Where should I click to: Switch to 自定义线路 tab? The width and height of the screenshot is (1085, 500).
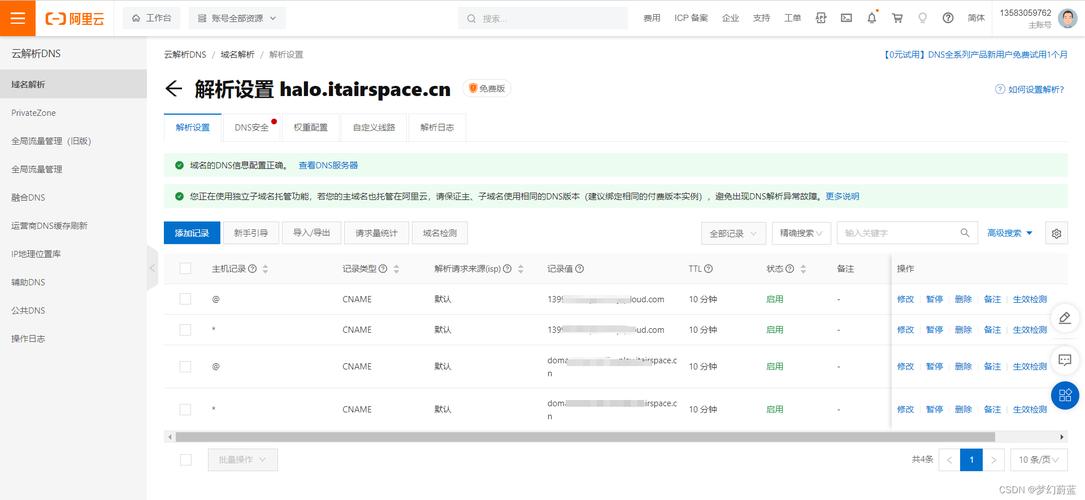(374, 128)
